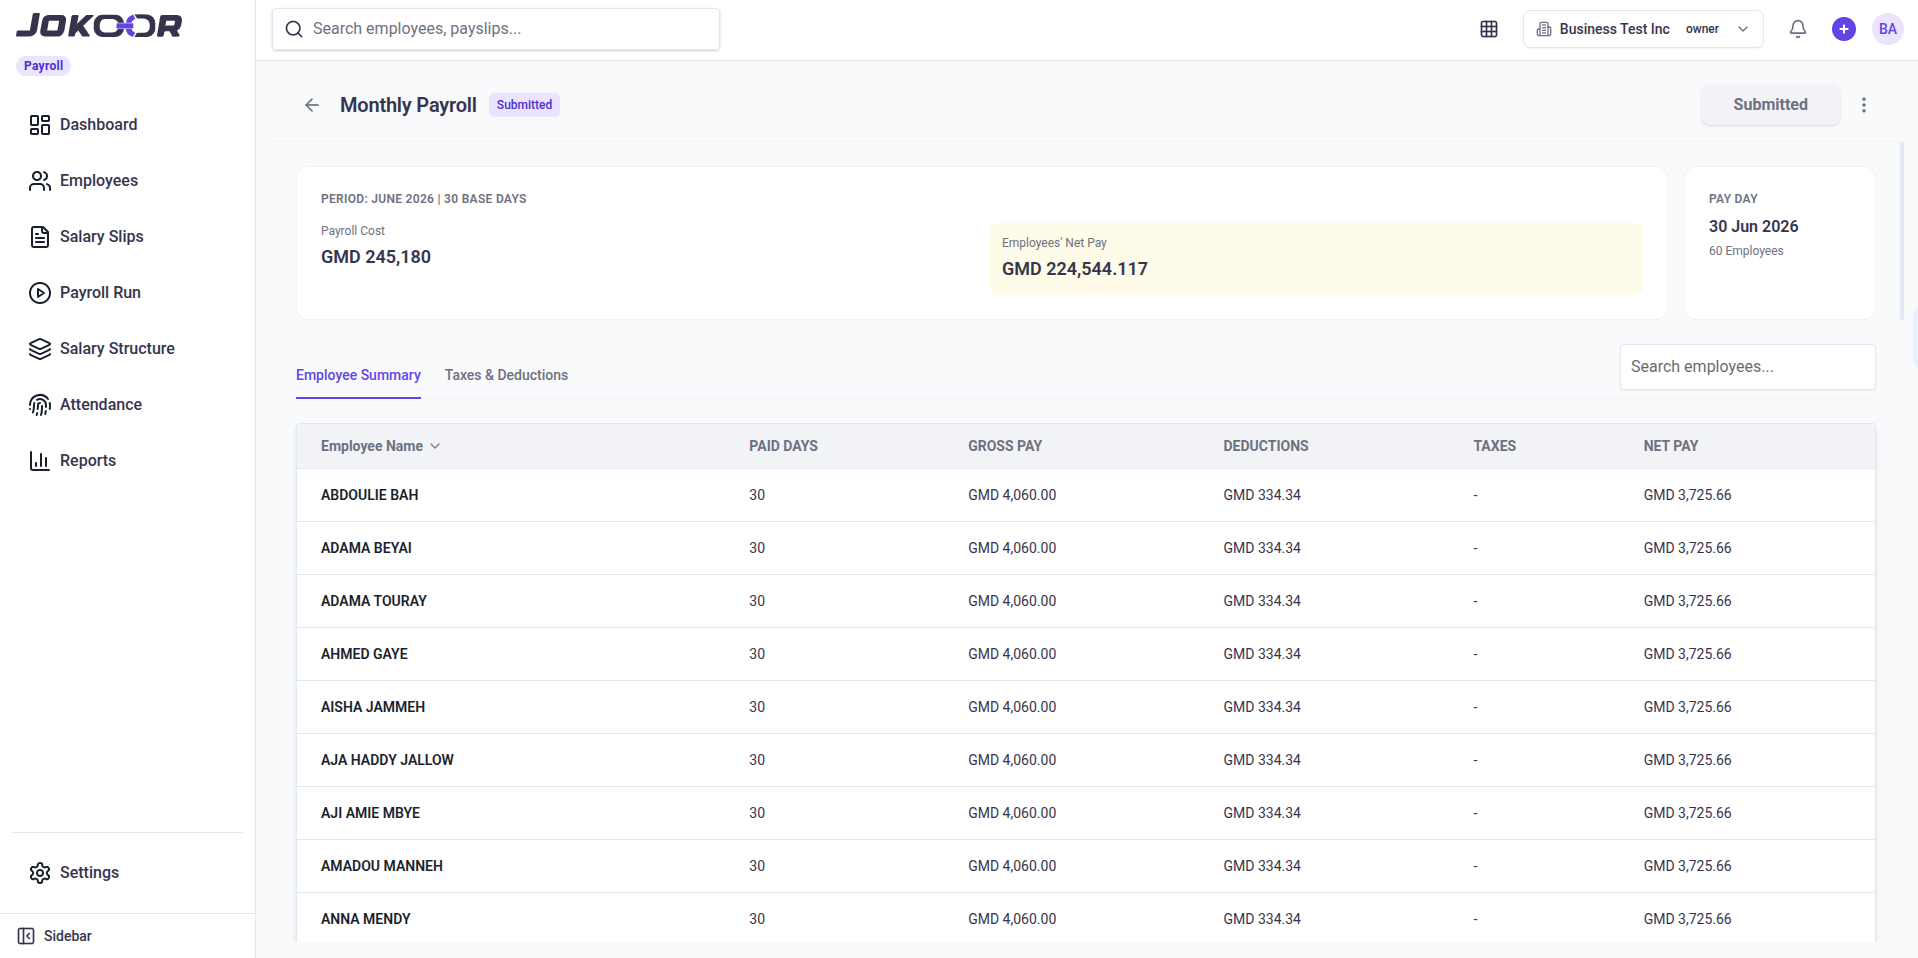Click the purple plus quick-add button

1844,29
